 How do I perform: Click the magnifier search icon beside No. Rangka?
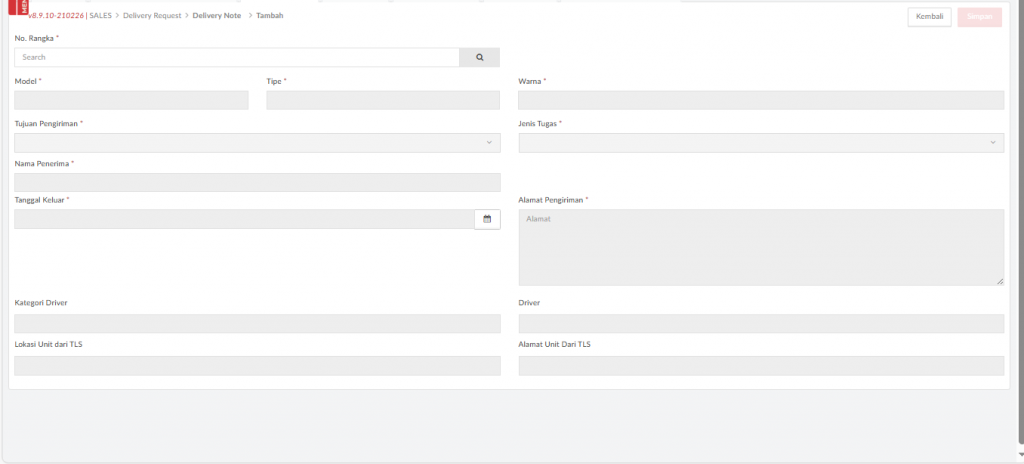tap(479, 58)
